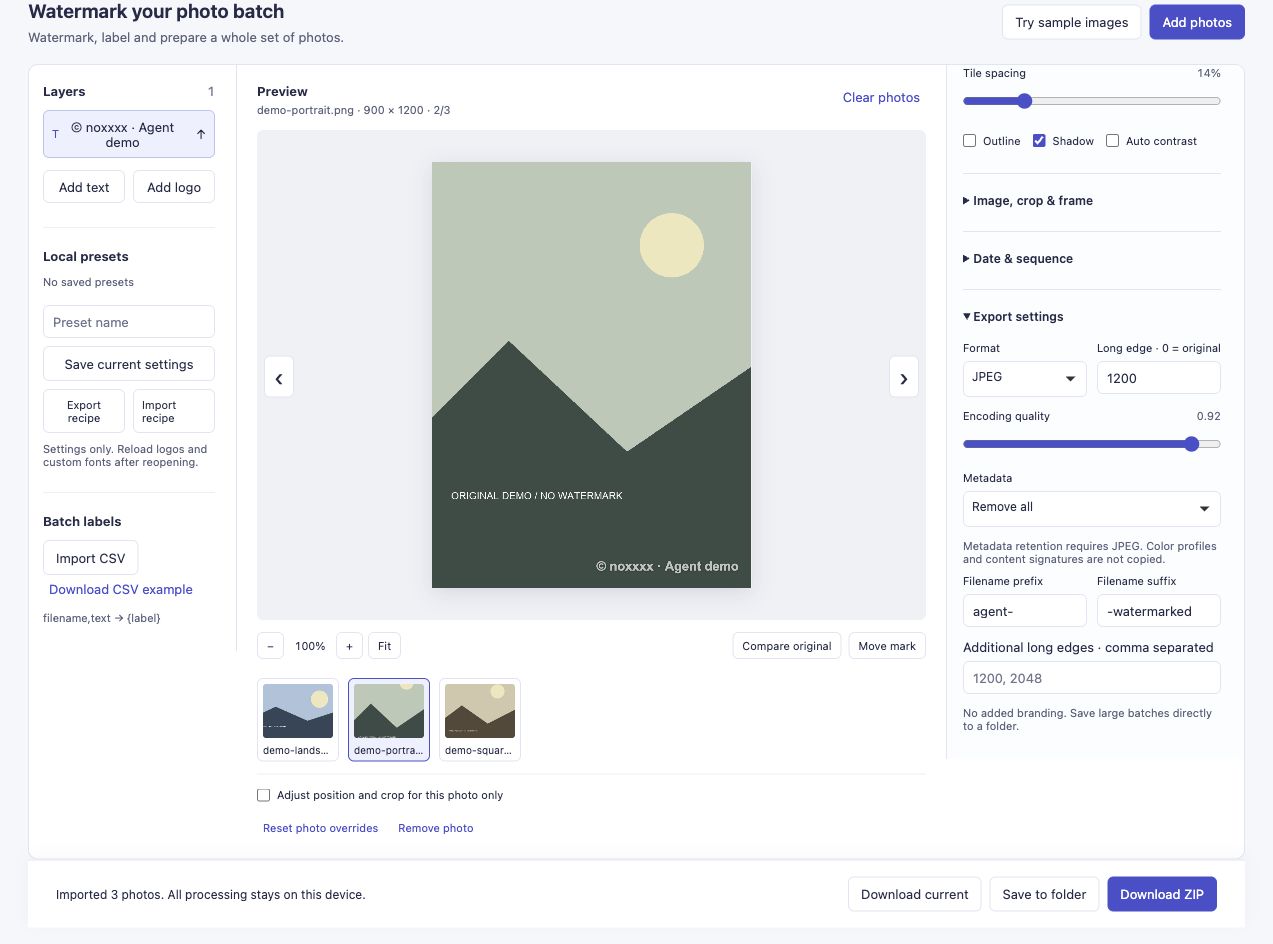
Task: Click the Move mark button
Action: (x=887, y=646)
